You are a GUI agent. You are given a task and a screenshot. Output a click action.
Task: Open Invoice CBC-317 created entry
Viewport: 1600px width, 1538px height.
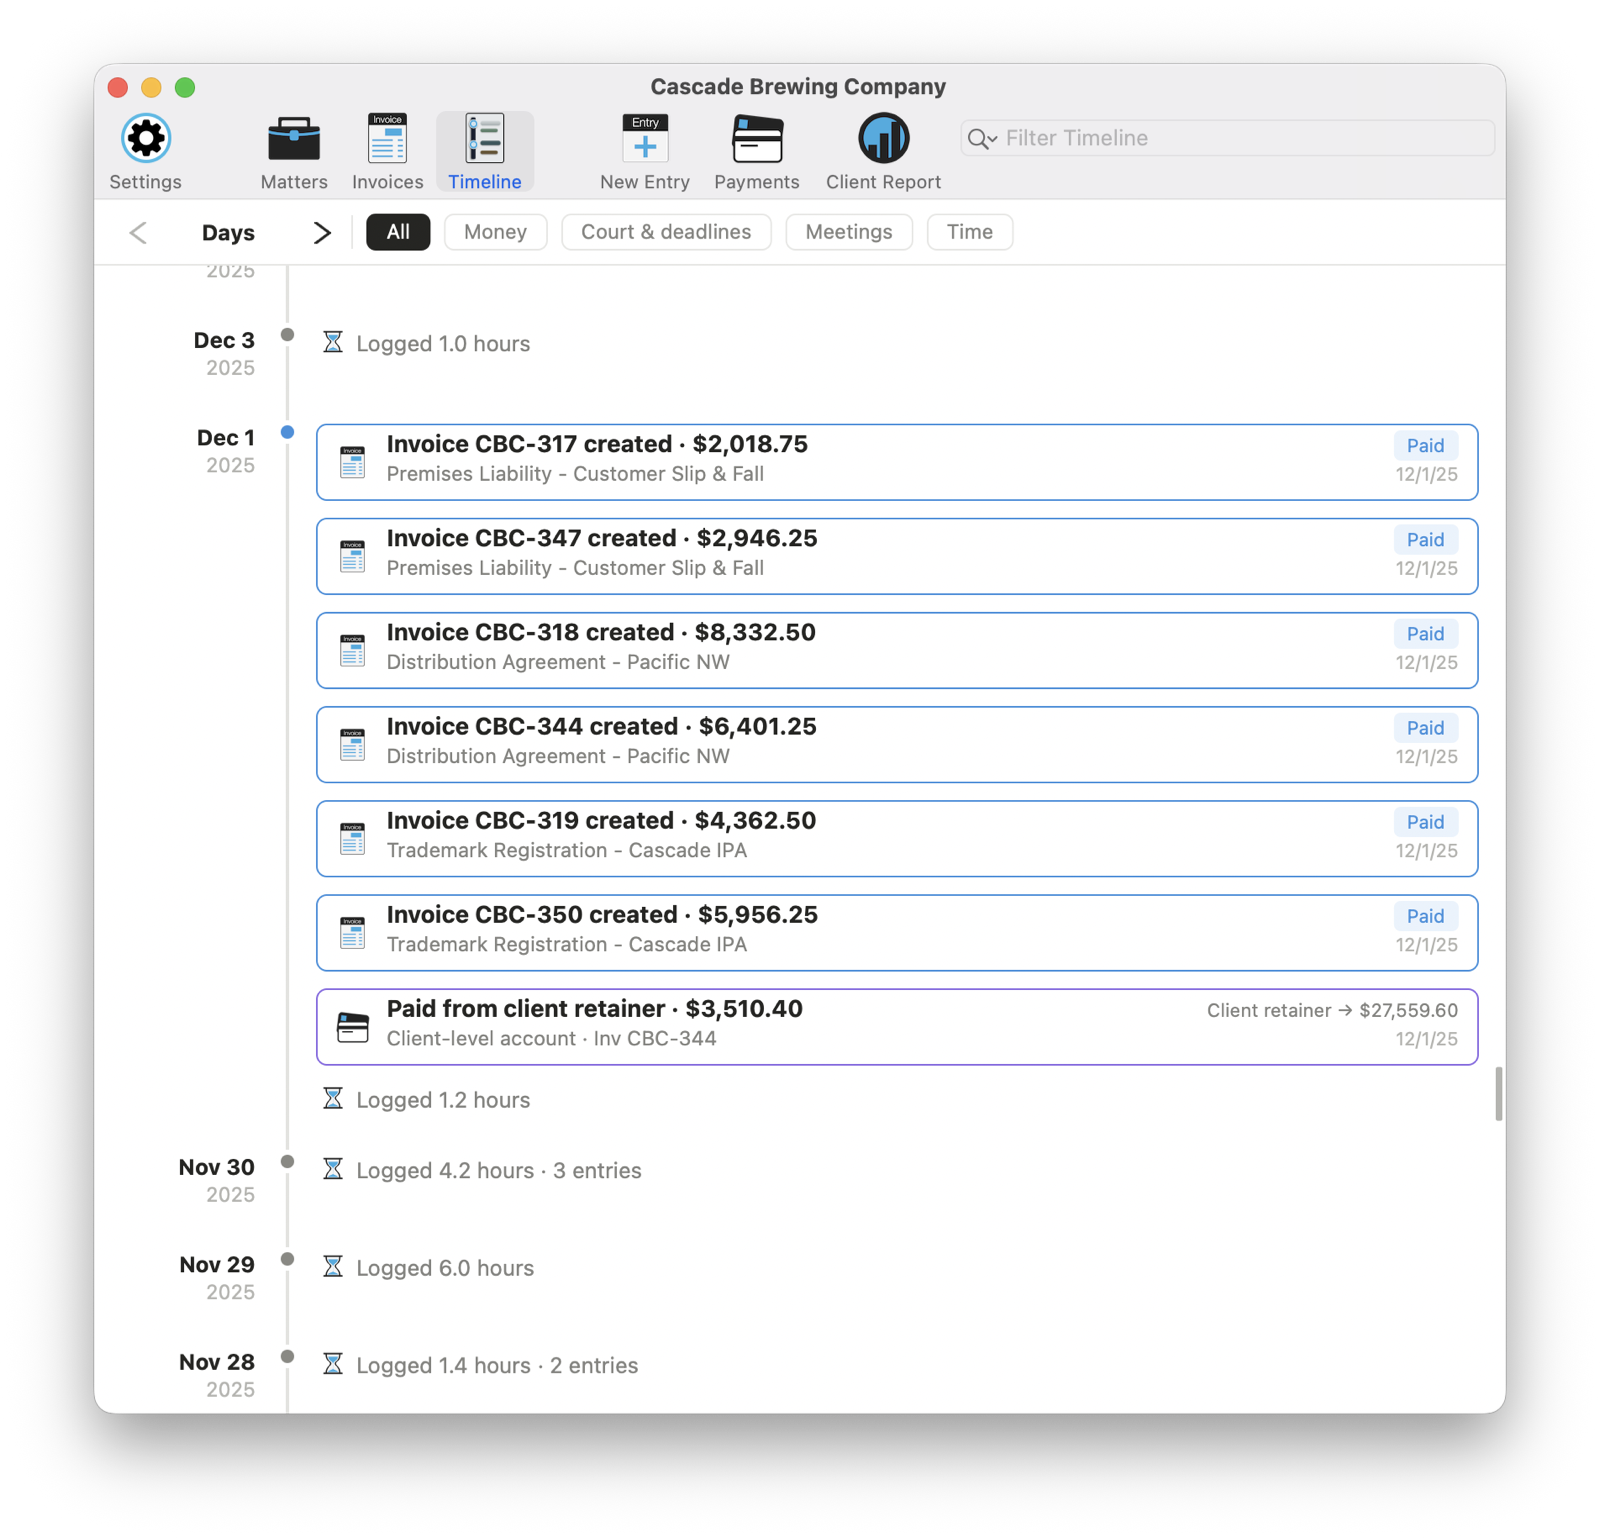pos(897,462)
